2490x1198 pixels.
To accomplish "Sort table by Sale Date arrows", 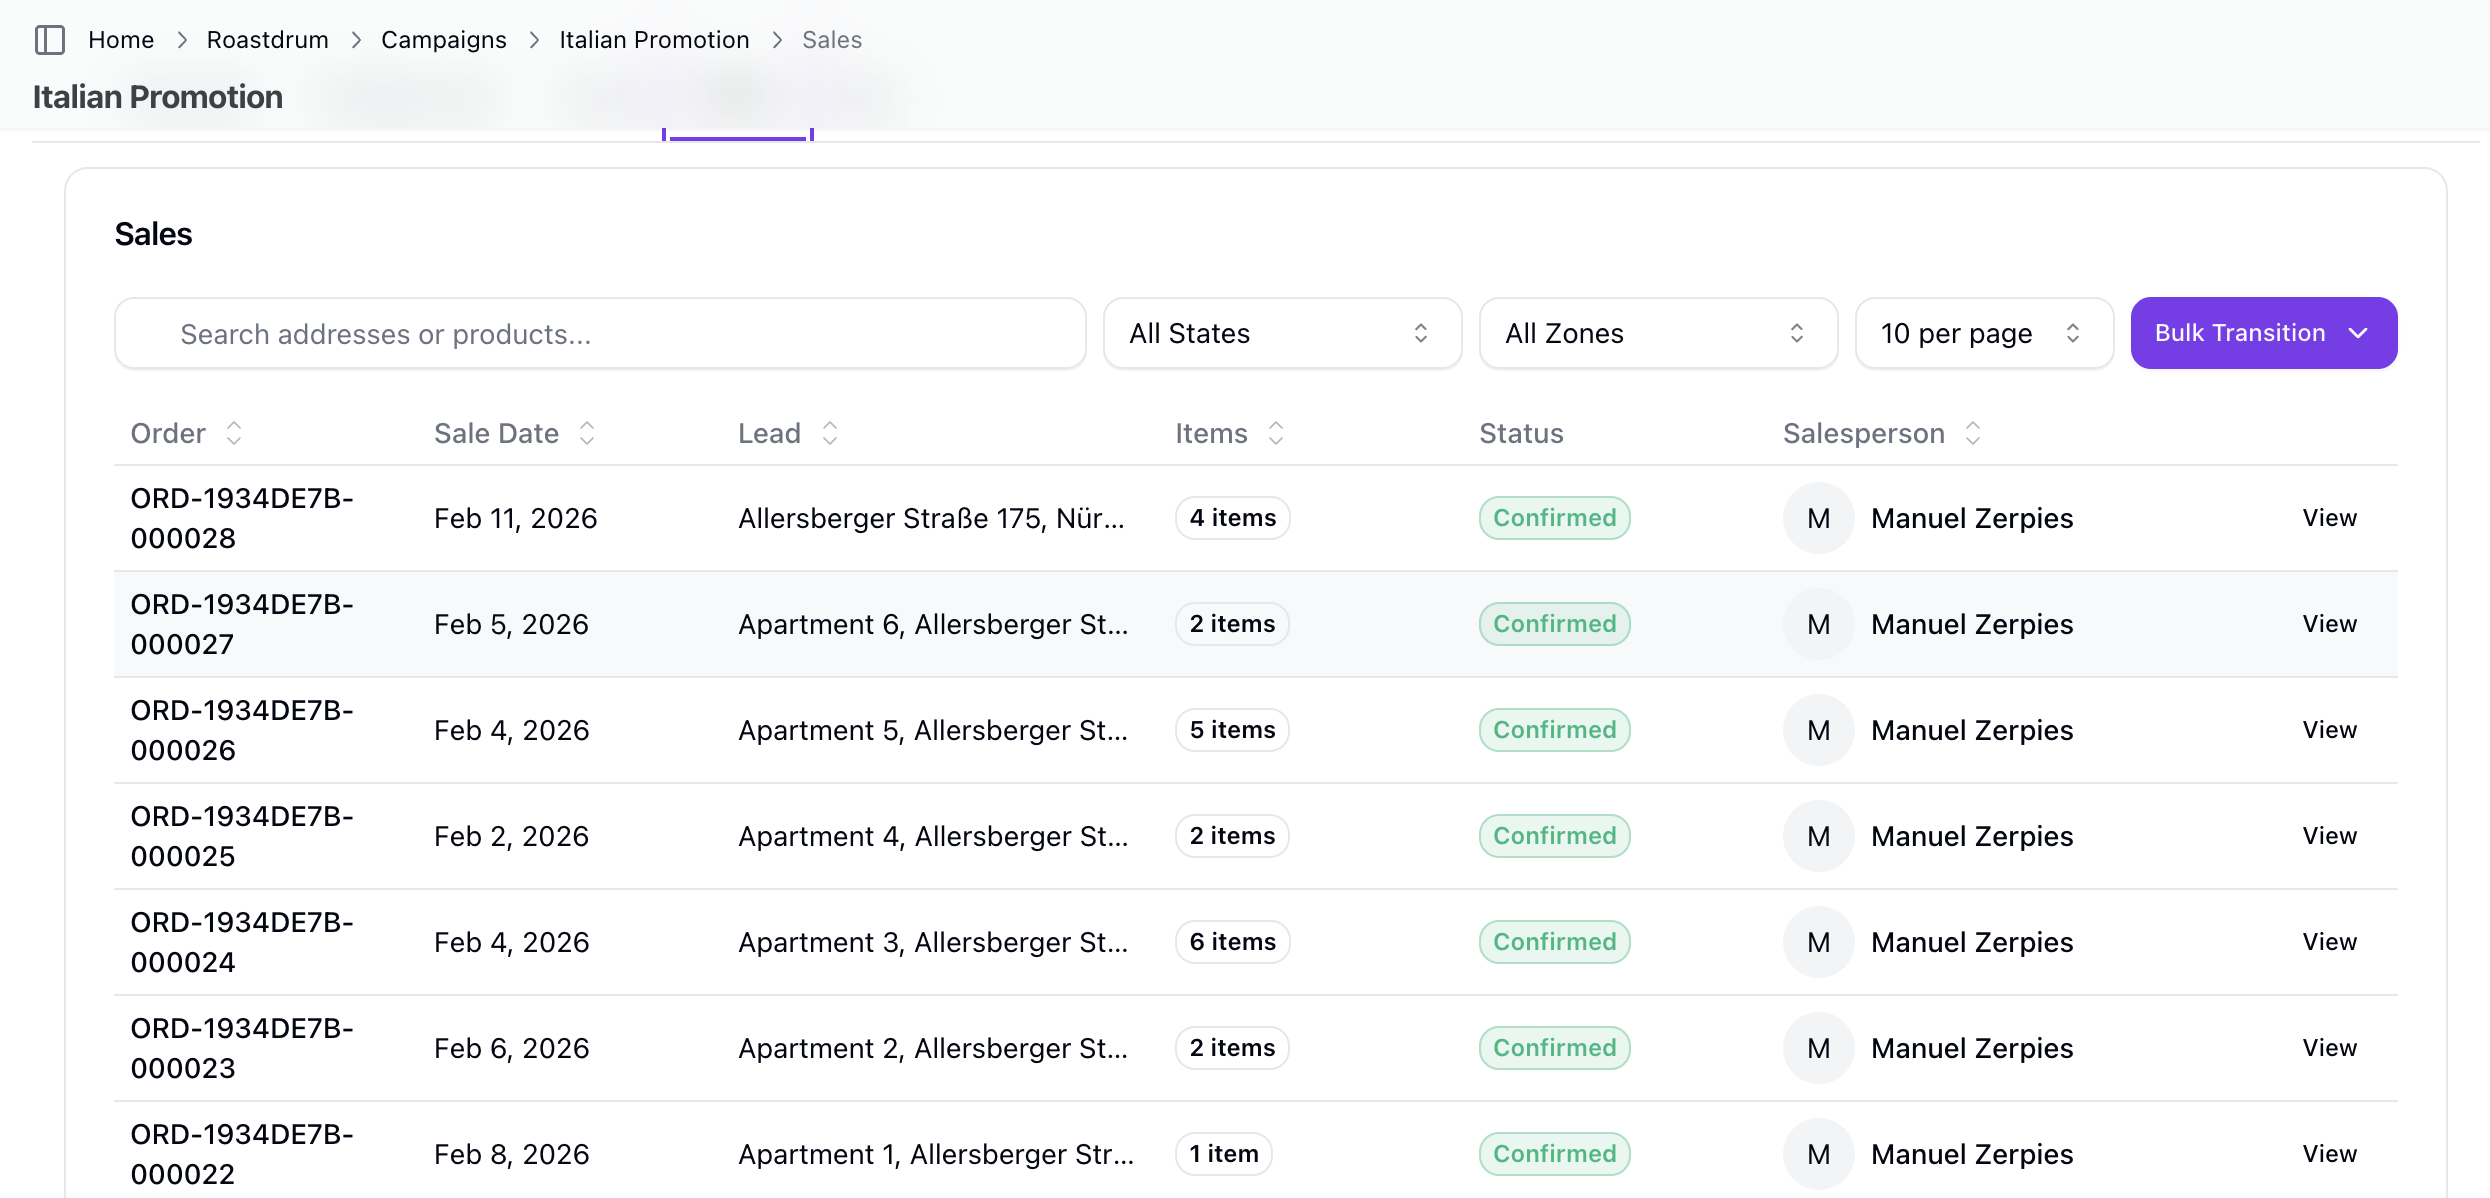I will click(587, 433).
